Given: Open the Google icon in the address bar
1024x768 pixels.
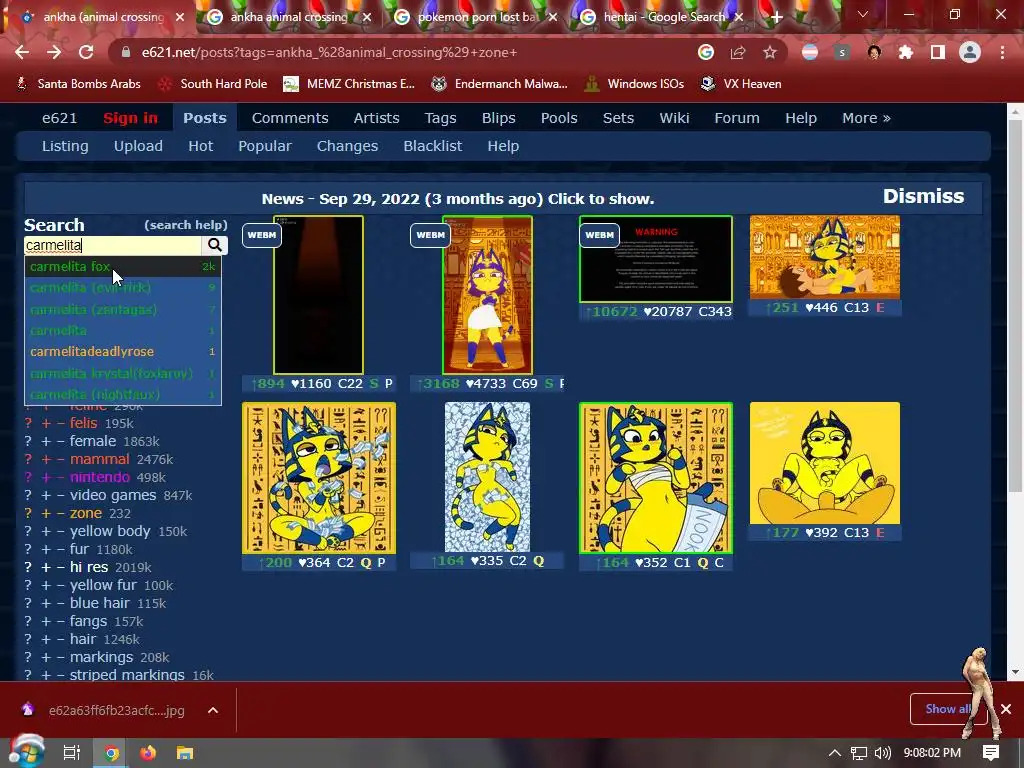Looking at the screenshot, I should pos(705,52).
